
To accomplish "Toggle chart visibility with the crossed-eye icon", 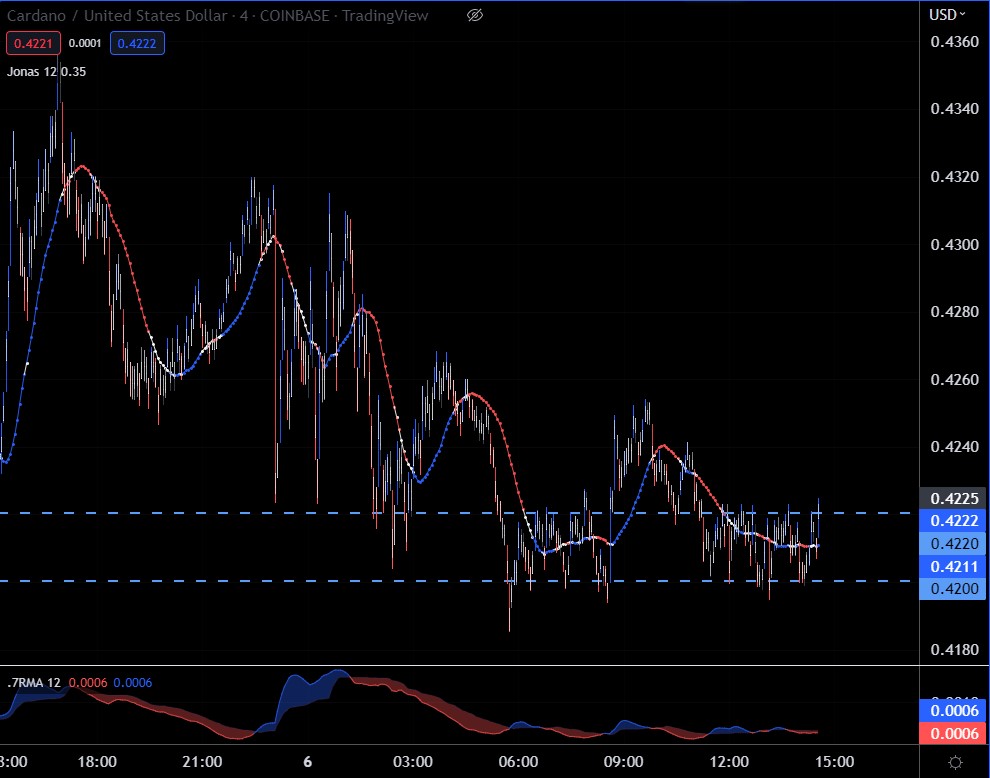I will tap(476, 15).
